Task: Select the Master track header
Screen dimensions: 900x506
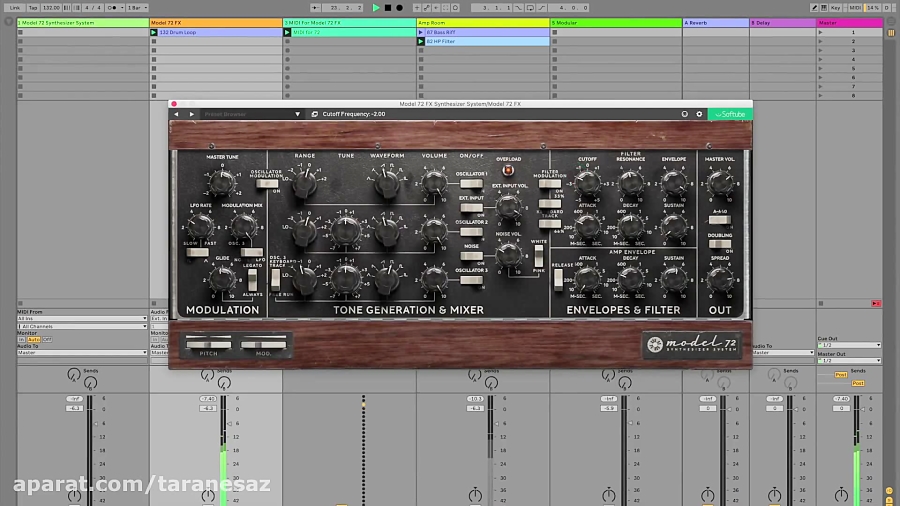Action: click(x=849, y=23)
